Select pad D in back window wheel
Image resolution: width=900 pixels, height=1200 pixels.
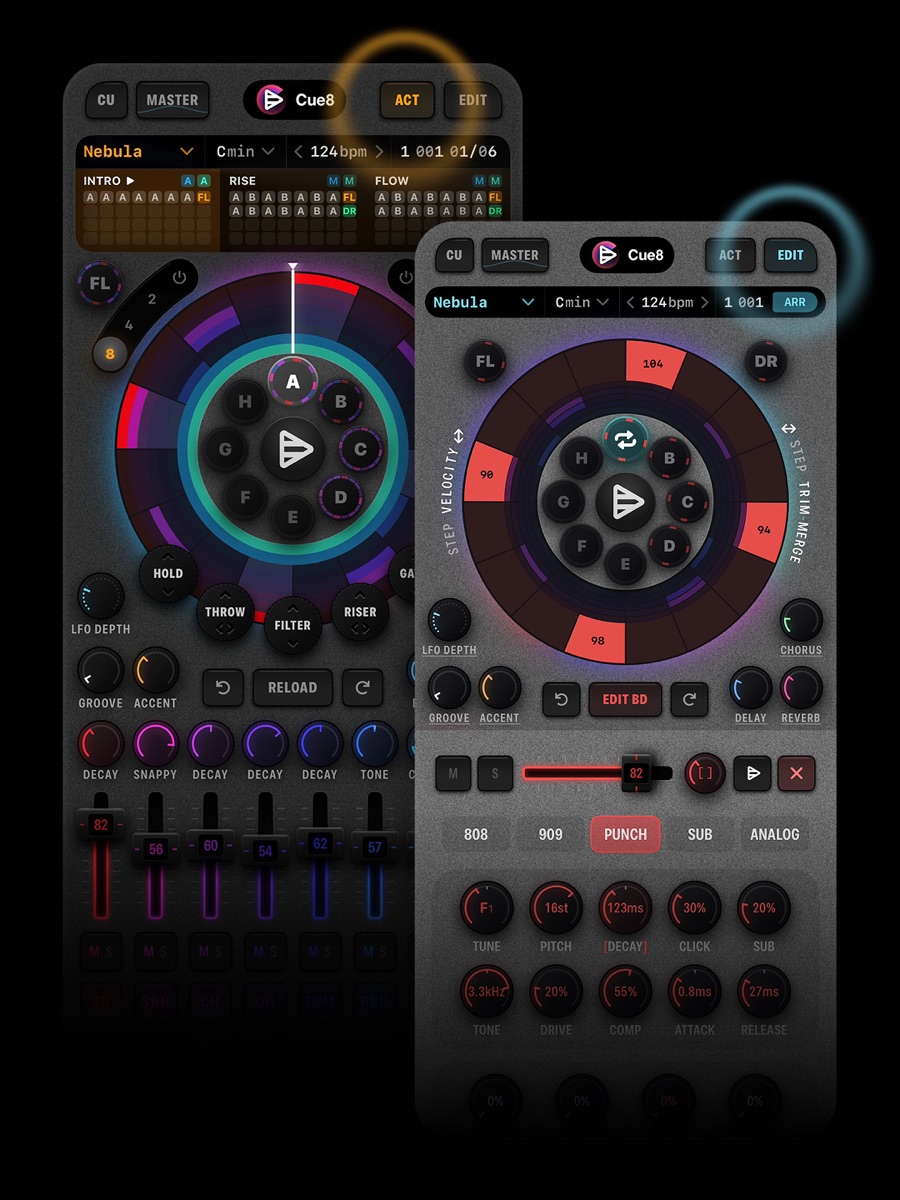341,497
